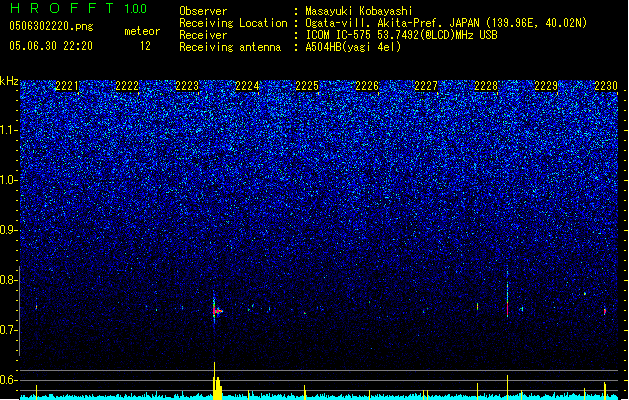Click the kHz axis unit label
Screen dimensions: 629x400
point(9,81)
